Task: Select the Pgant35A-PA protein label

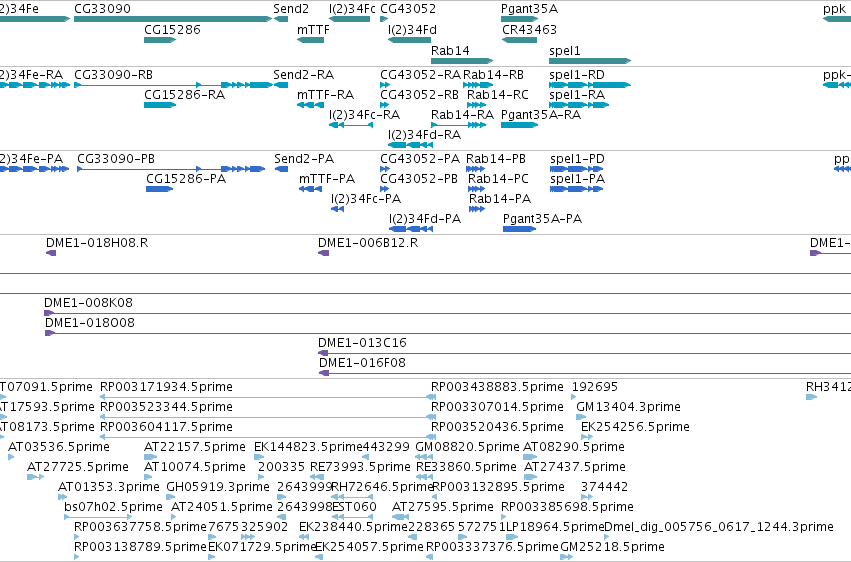Action: click(x=542, y=219)
